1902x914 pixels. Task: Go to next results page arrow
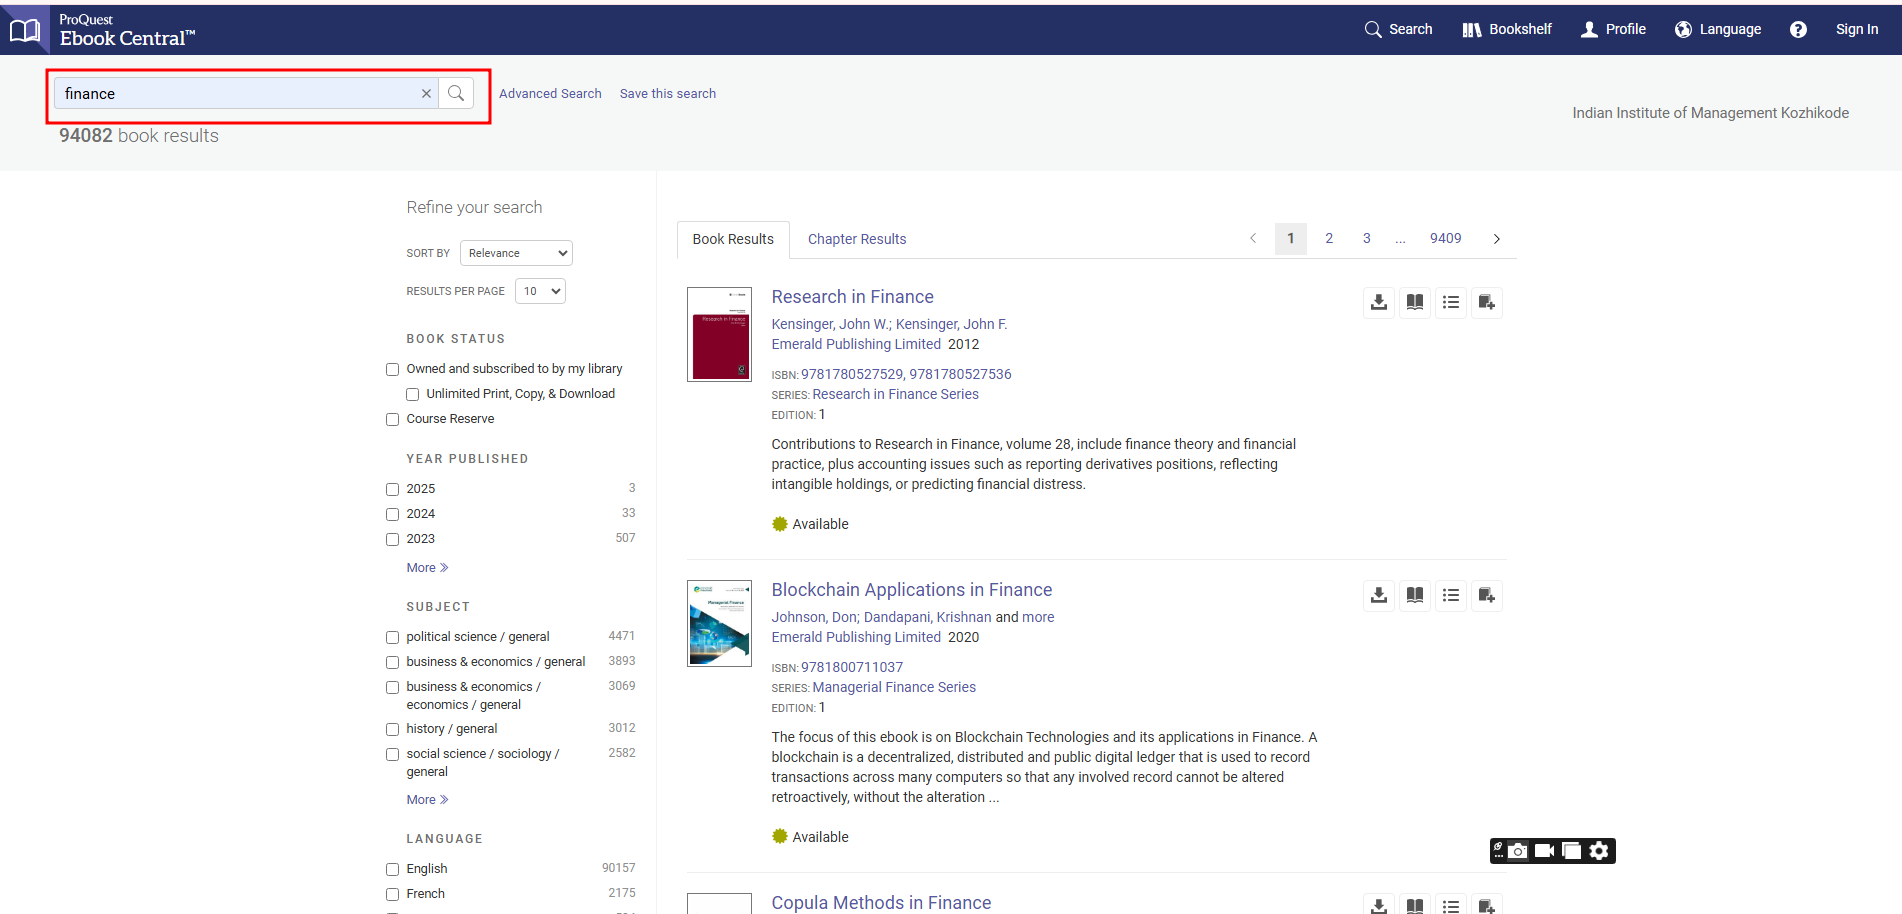(x=1496, y=239)
